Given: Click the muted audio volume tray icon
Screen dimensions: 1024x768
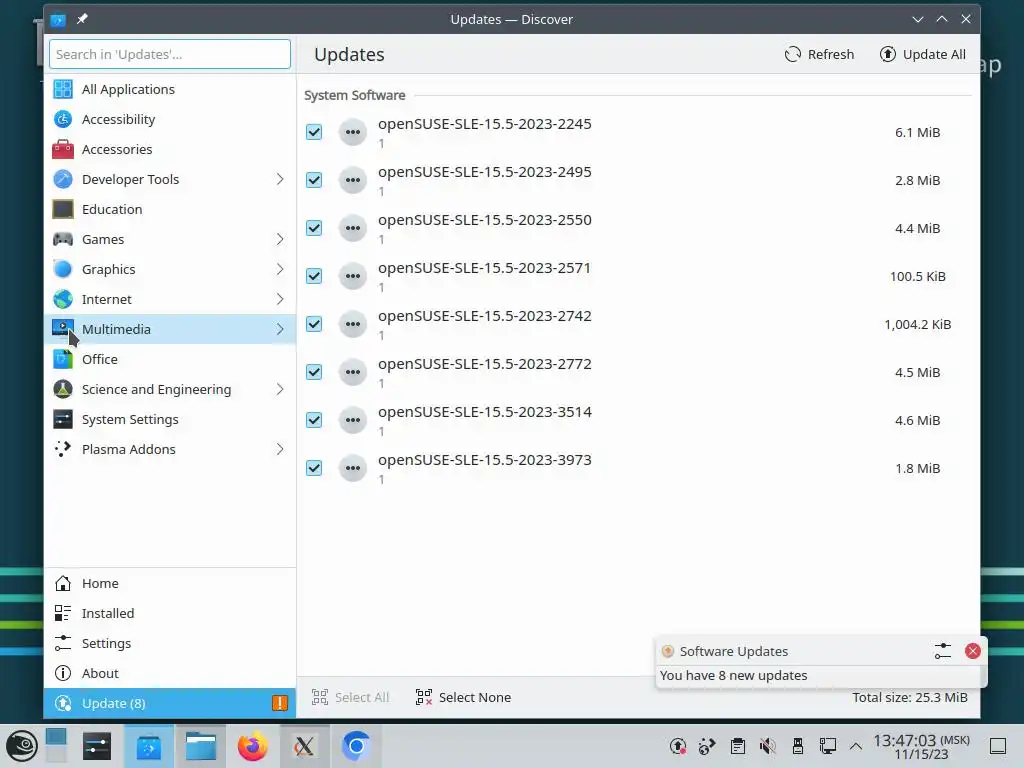Looking at the screenshot, I should [x=768, y=746].
